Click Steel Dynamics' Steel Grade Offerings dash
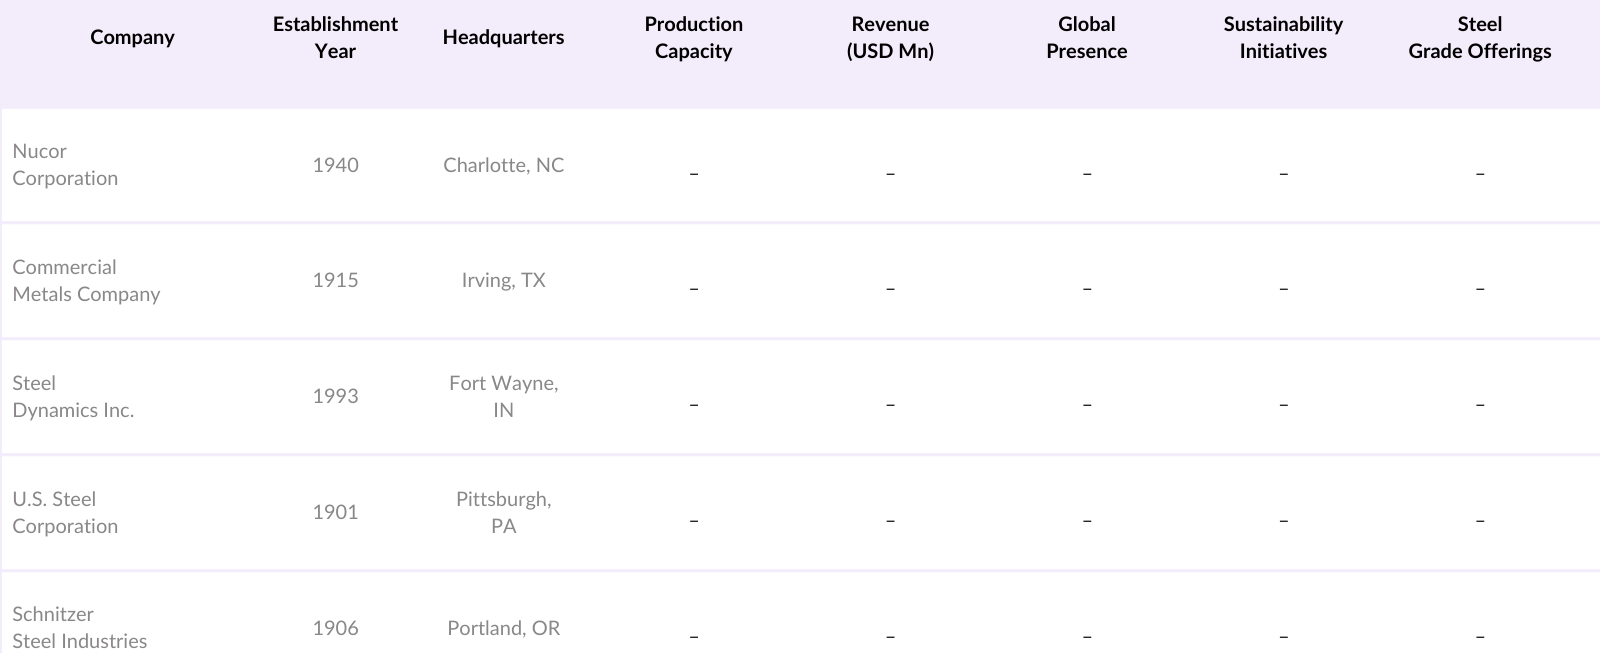The width and height of the screenshot is (1600, 653). [x=1480, y=406]
